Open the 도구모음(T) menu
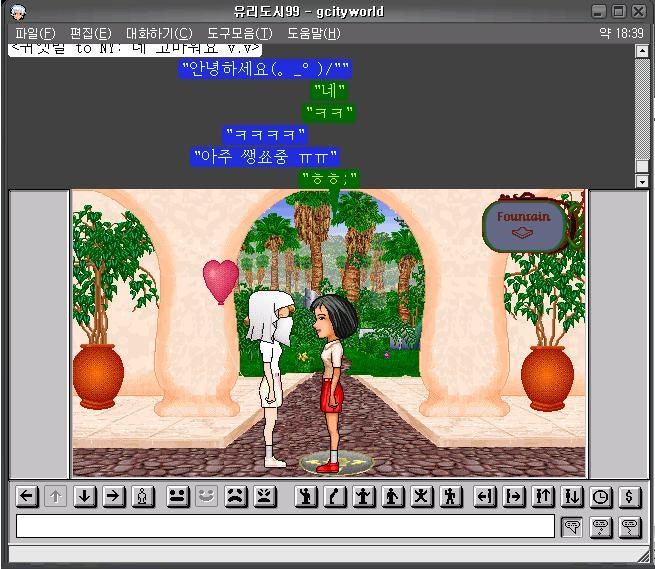655x569 pixels. click(239, 33)
